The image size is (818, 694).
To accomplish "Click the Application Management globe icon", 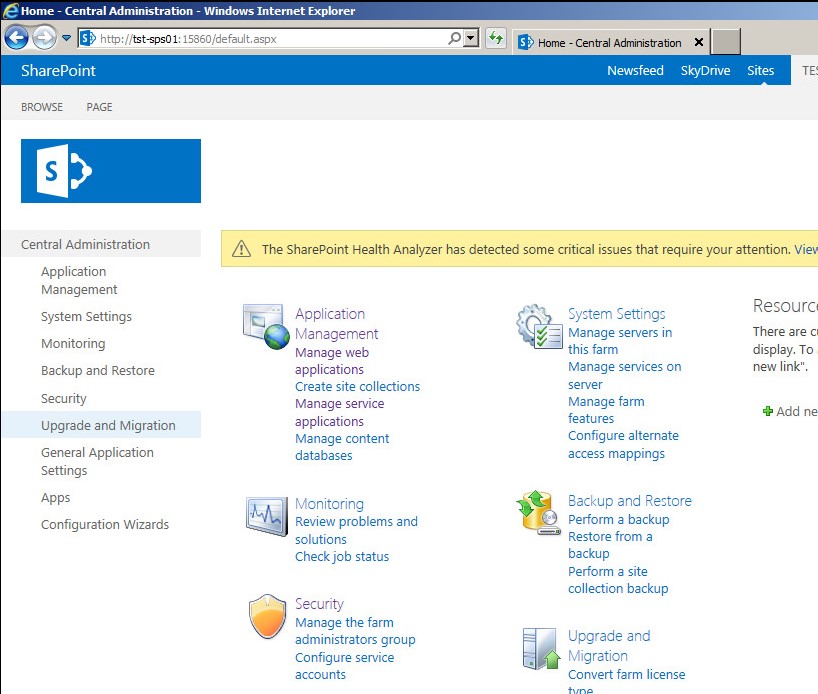I will 266,327.
